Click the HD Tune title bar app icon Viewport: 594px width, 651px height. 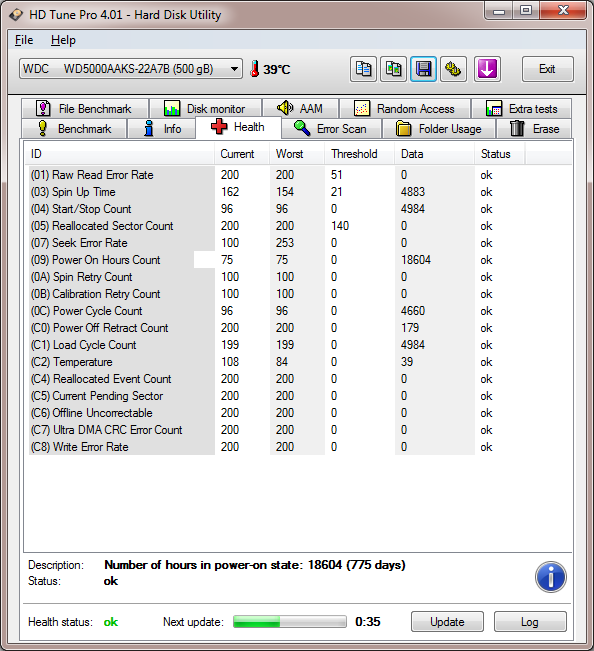16,15
